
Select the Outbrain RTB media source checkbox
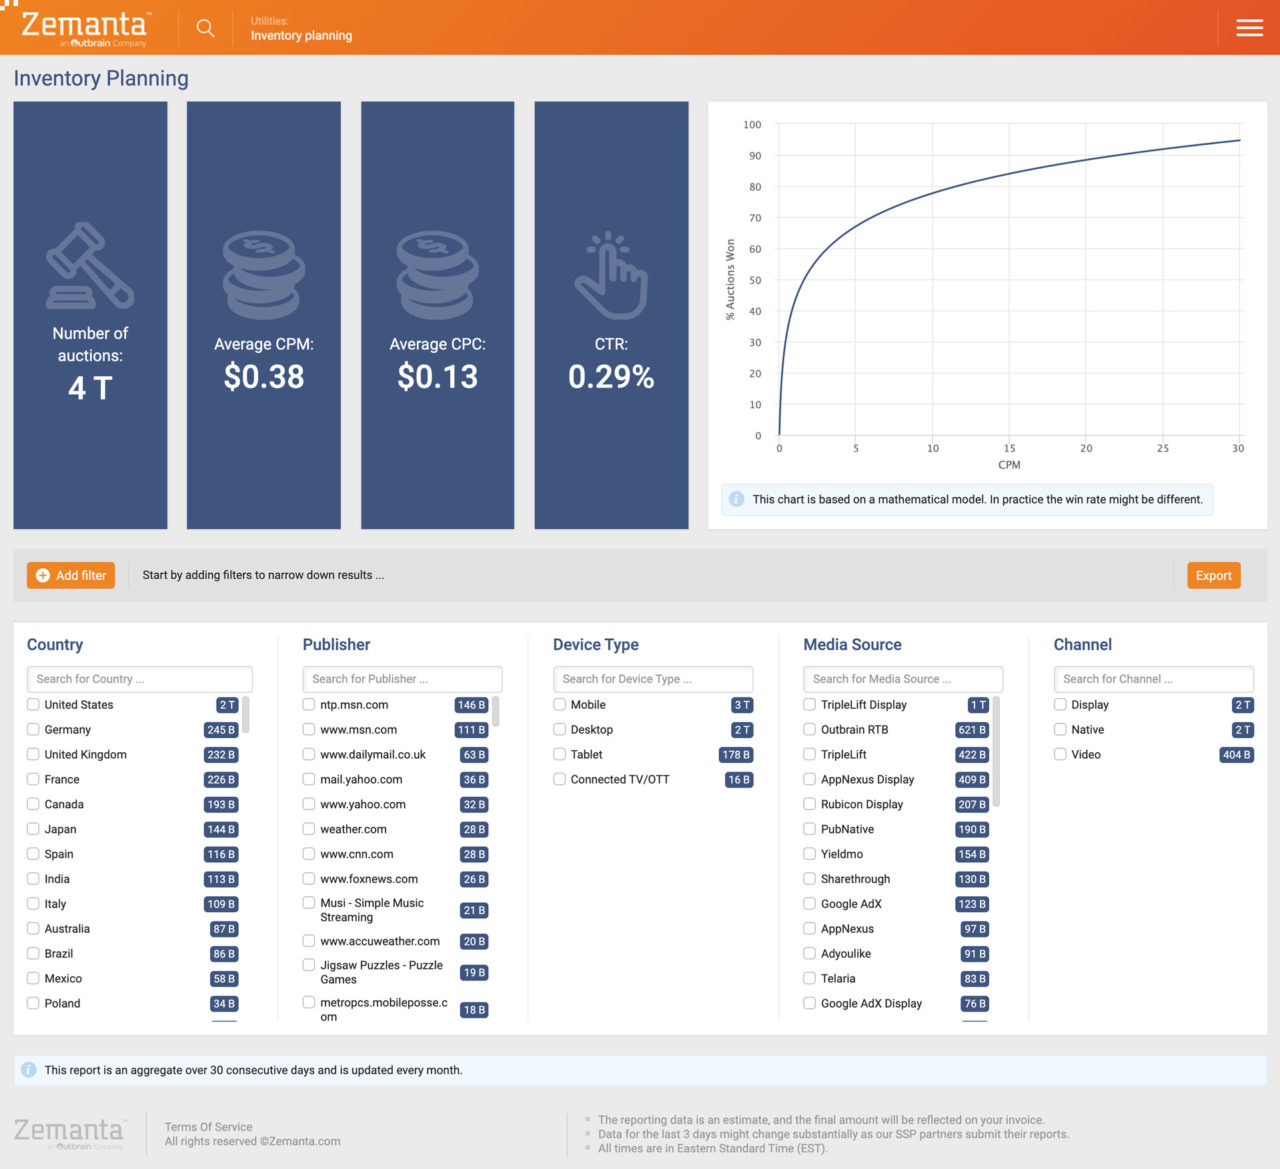(x=808, y=729)
